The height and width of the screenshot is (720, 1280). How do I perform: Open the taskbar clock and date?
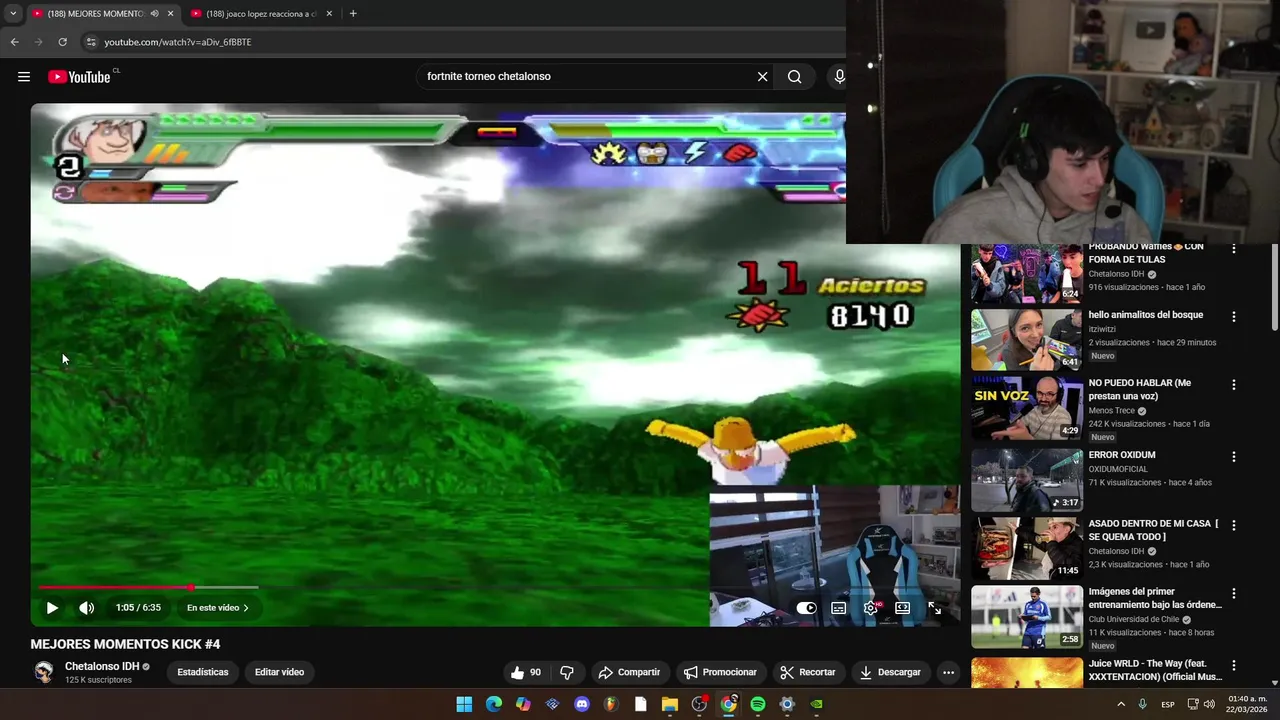coord(1247,704)
